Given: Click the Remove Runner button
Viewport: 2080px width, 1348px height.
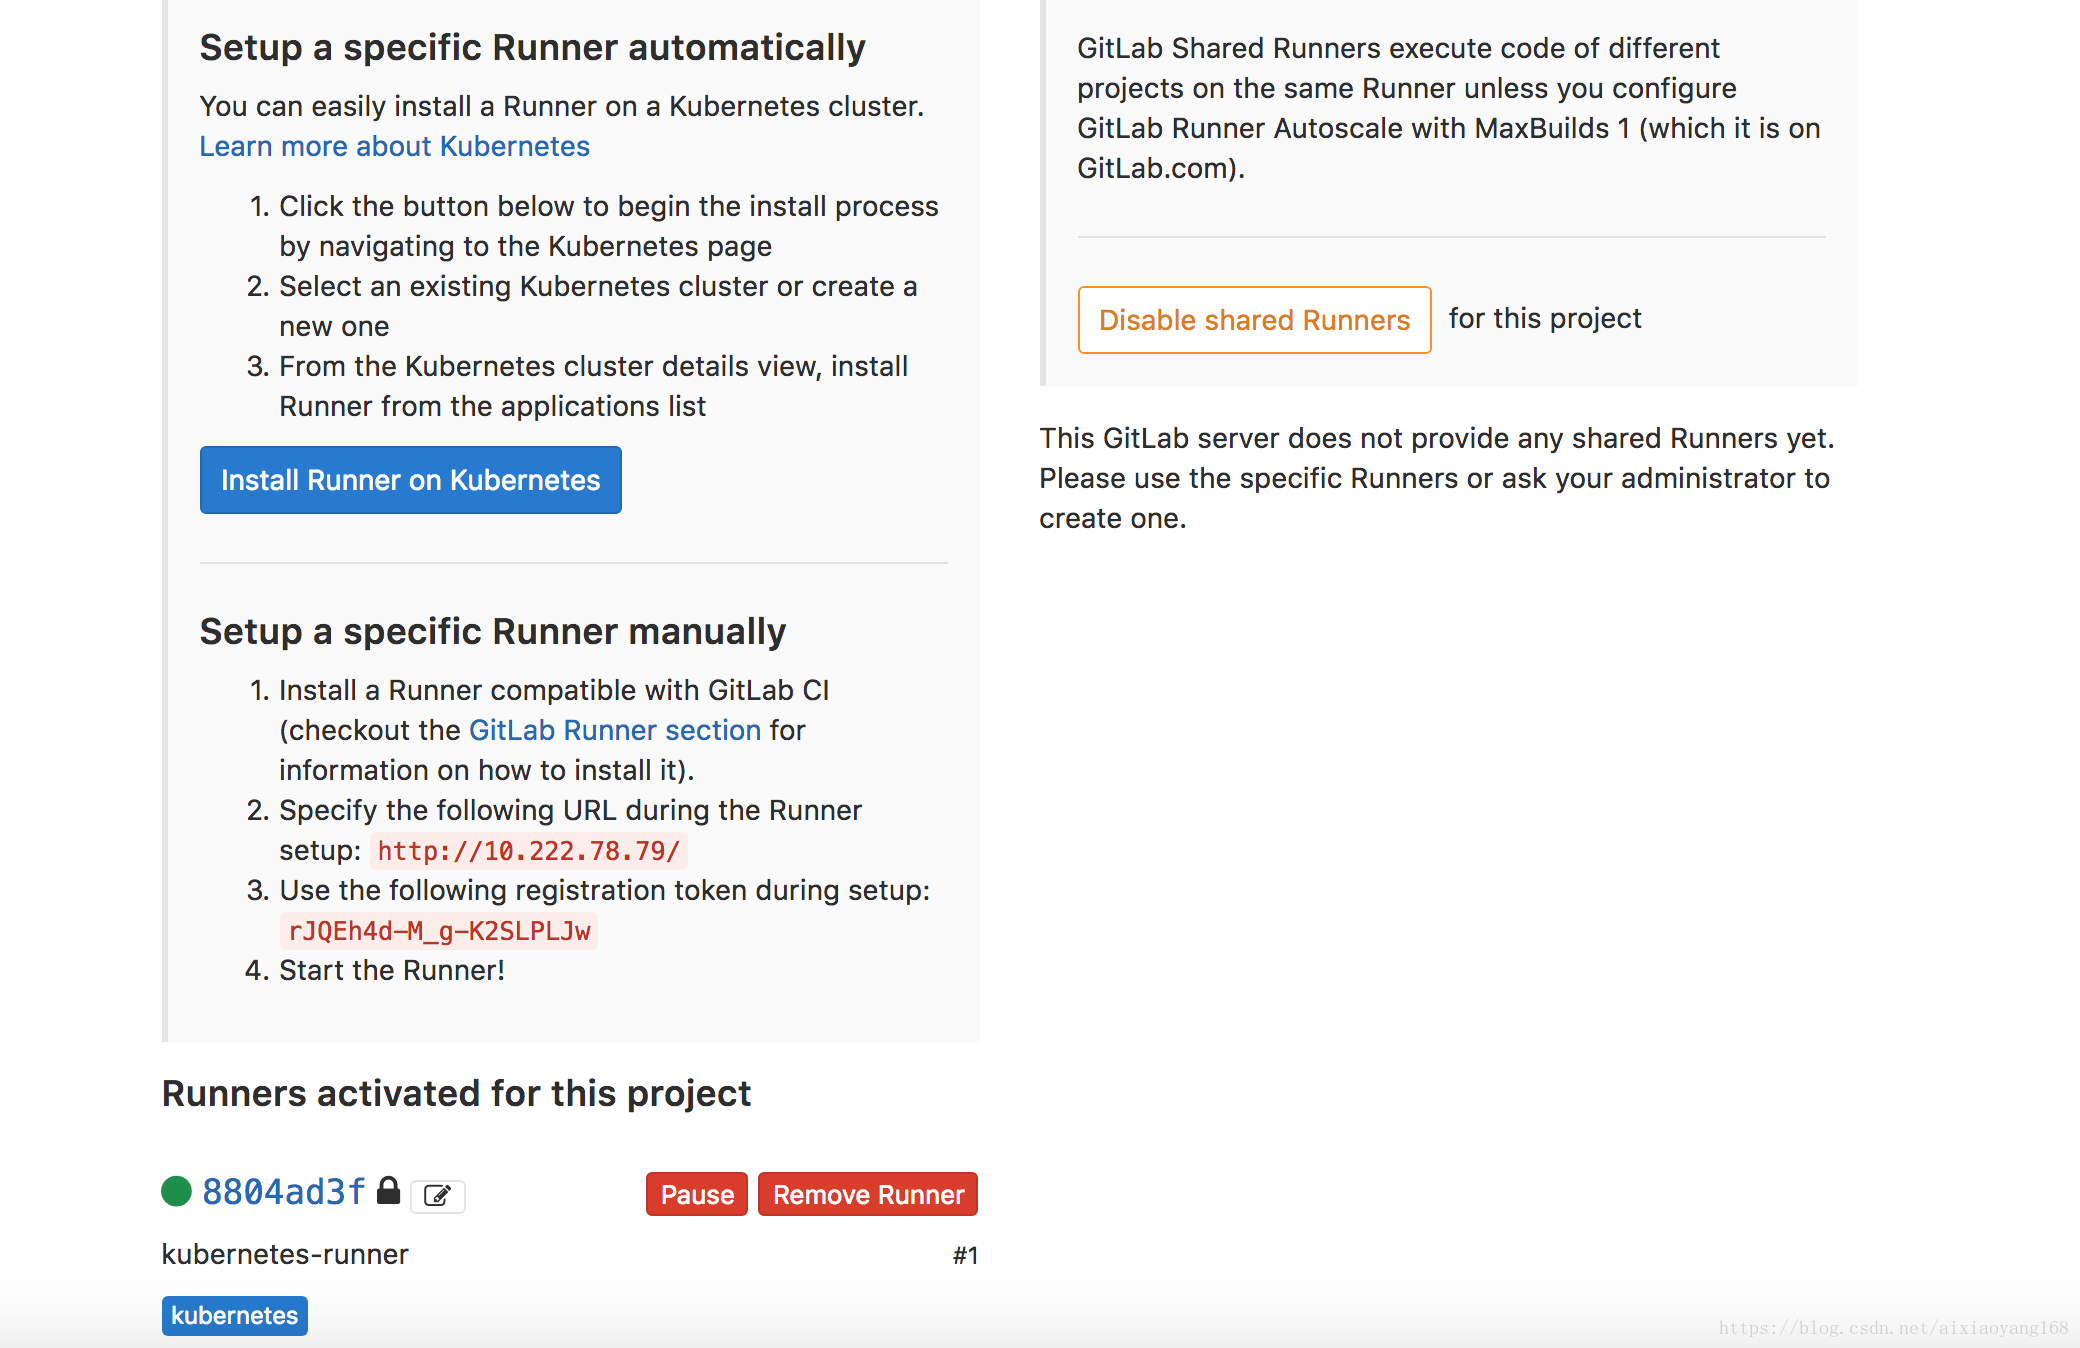Looking at the screenshot, I should click(x=868, y=1194).
